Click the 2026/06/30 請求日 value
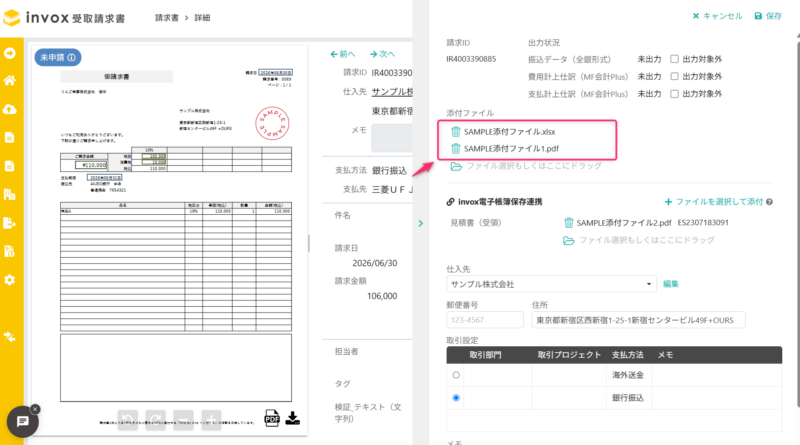The height and width of the screenshot is (445, 800). pyautogui.click(x=374, y=263)
